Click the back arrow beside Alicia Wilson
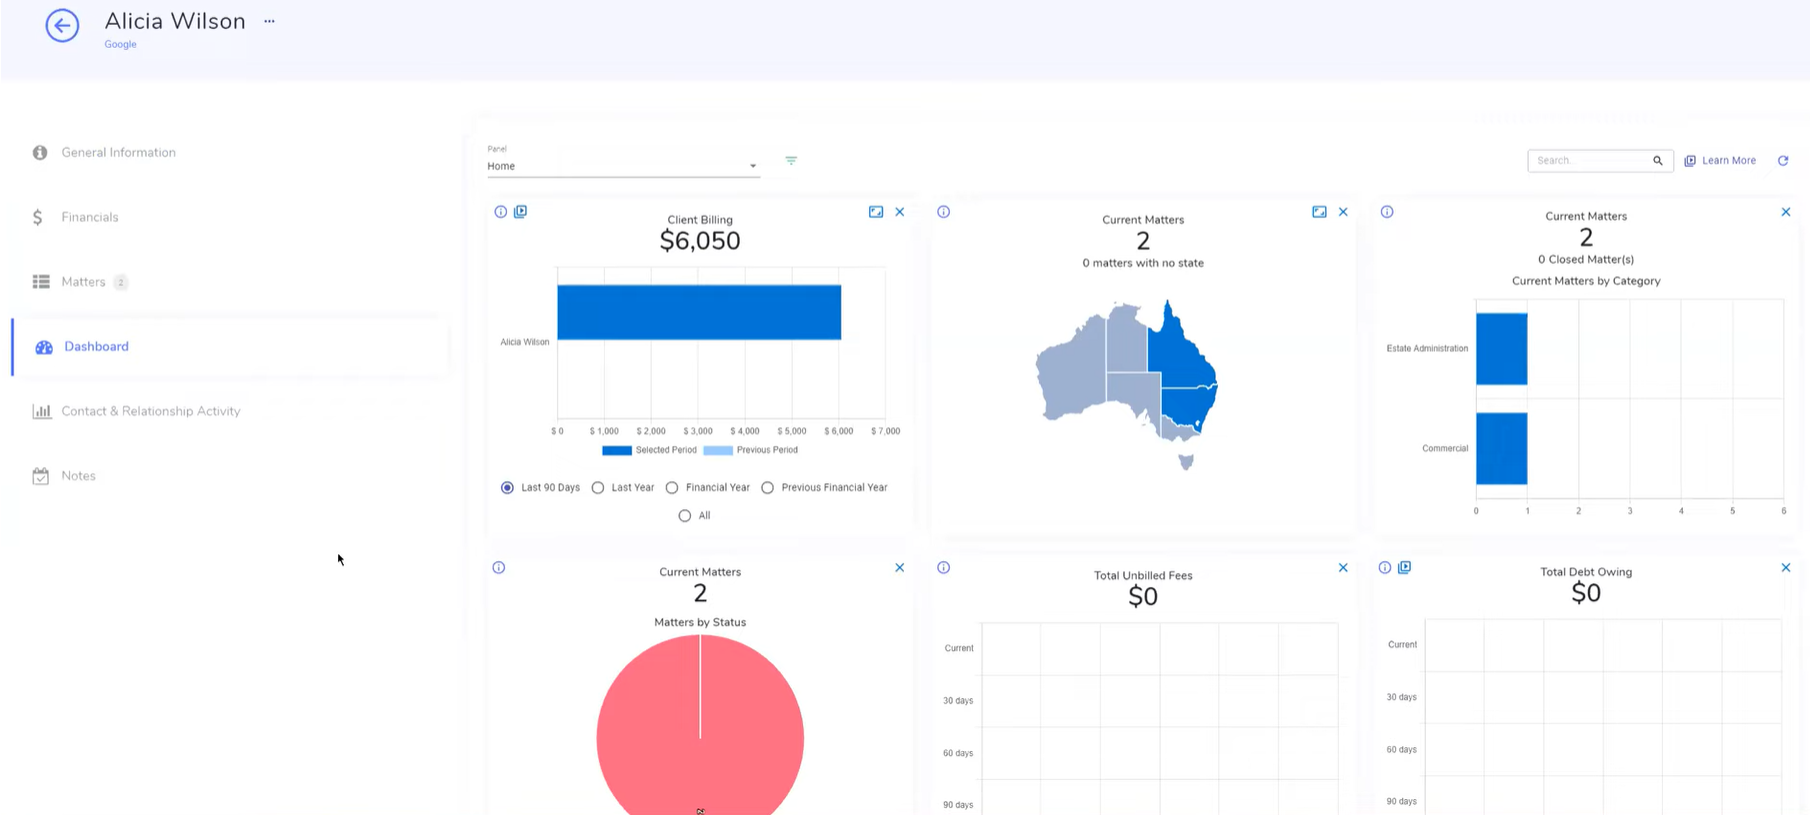Screen dimensions: 1810x815 [x=62, y=25]
